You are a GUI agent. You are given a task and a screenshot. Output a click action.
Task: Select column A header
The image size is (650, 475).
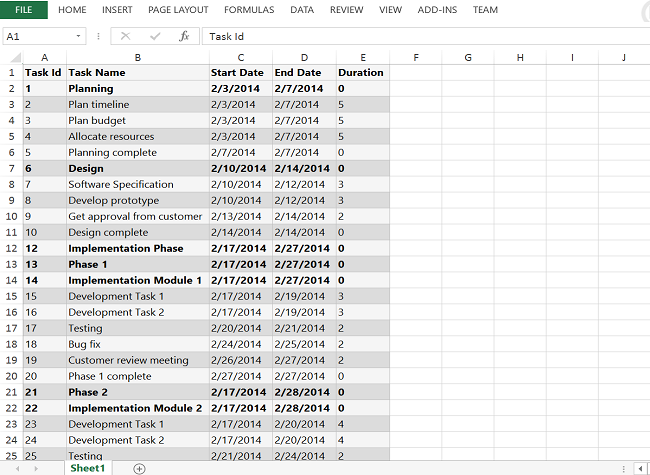click(44, 58)
